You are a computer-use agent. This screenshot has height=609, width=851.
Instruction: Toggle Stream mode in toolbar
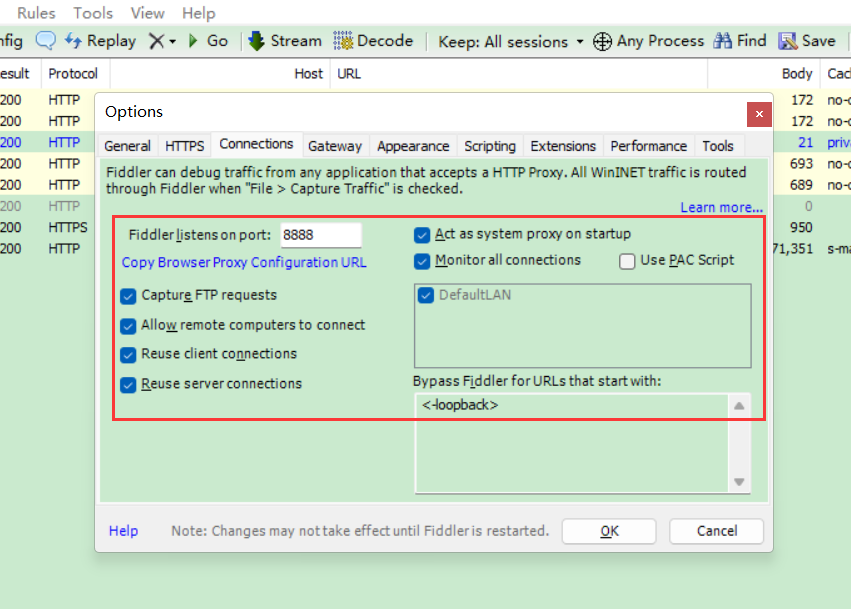[285, 41]
